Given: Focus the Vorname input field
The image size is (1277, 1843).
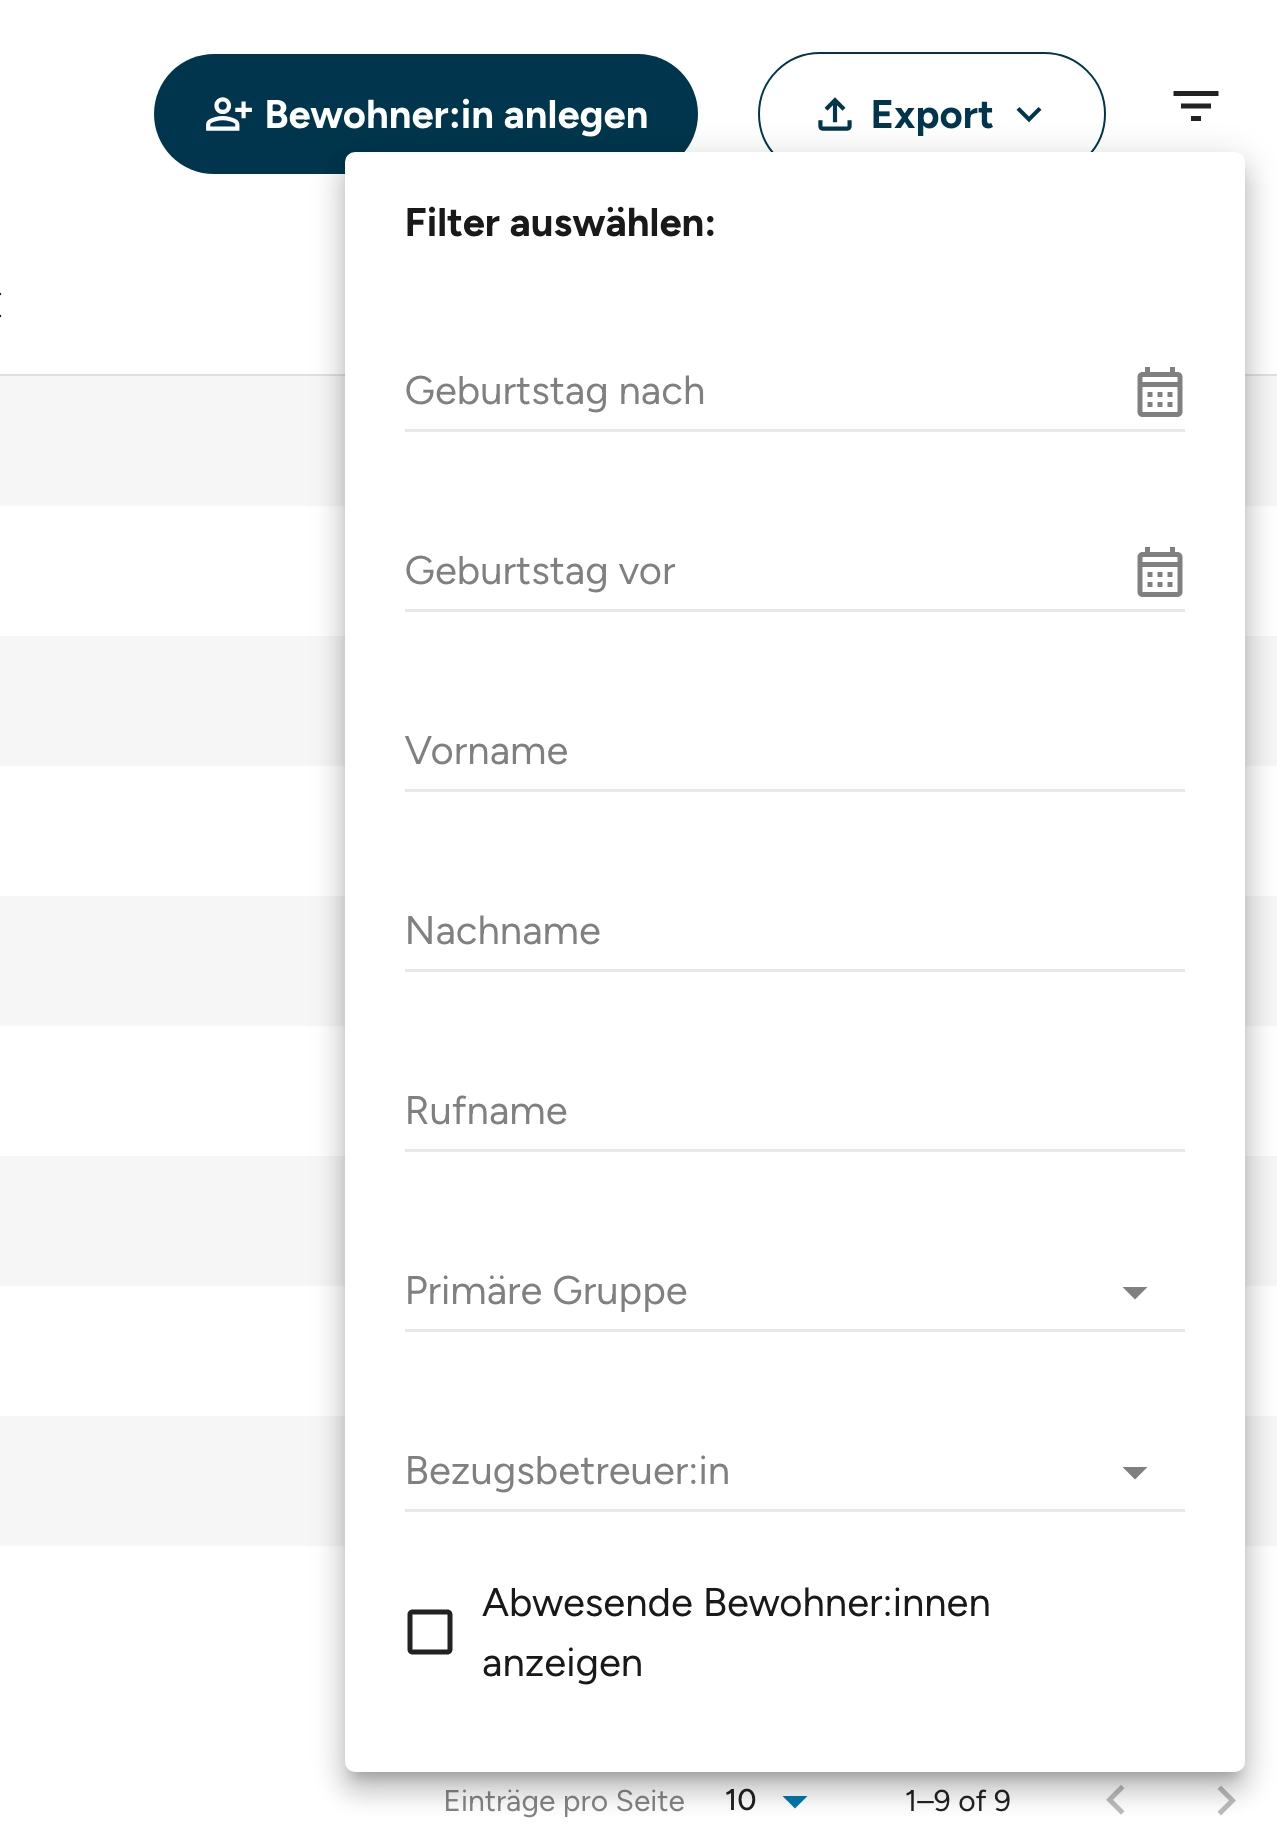Looking at the screenshot, I should [x=795, y=751].
